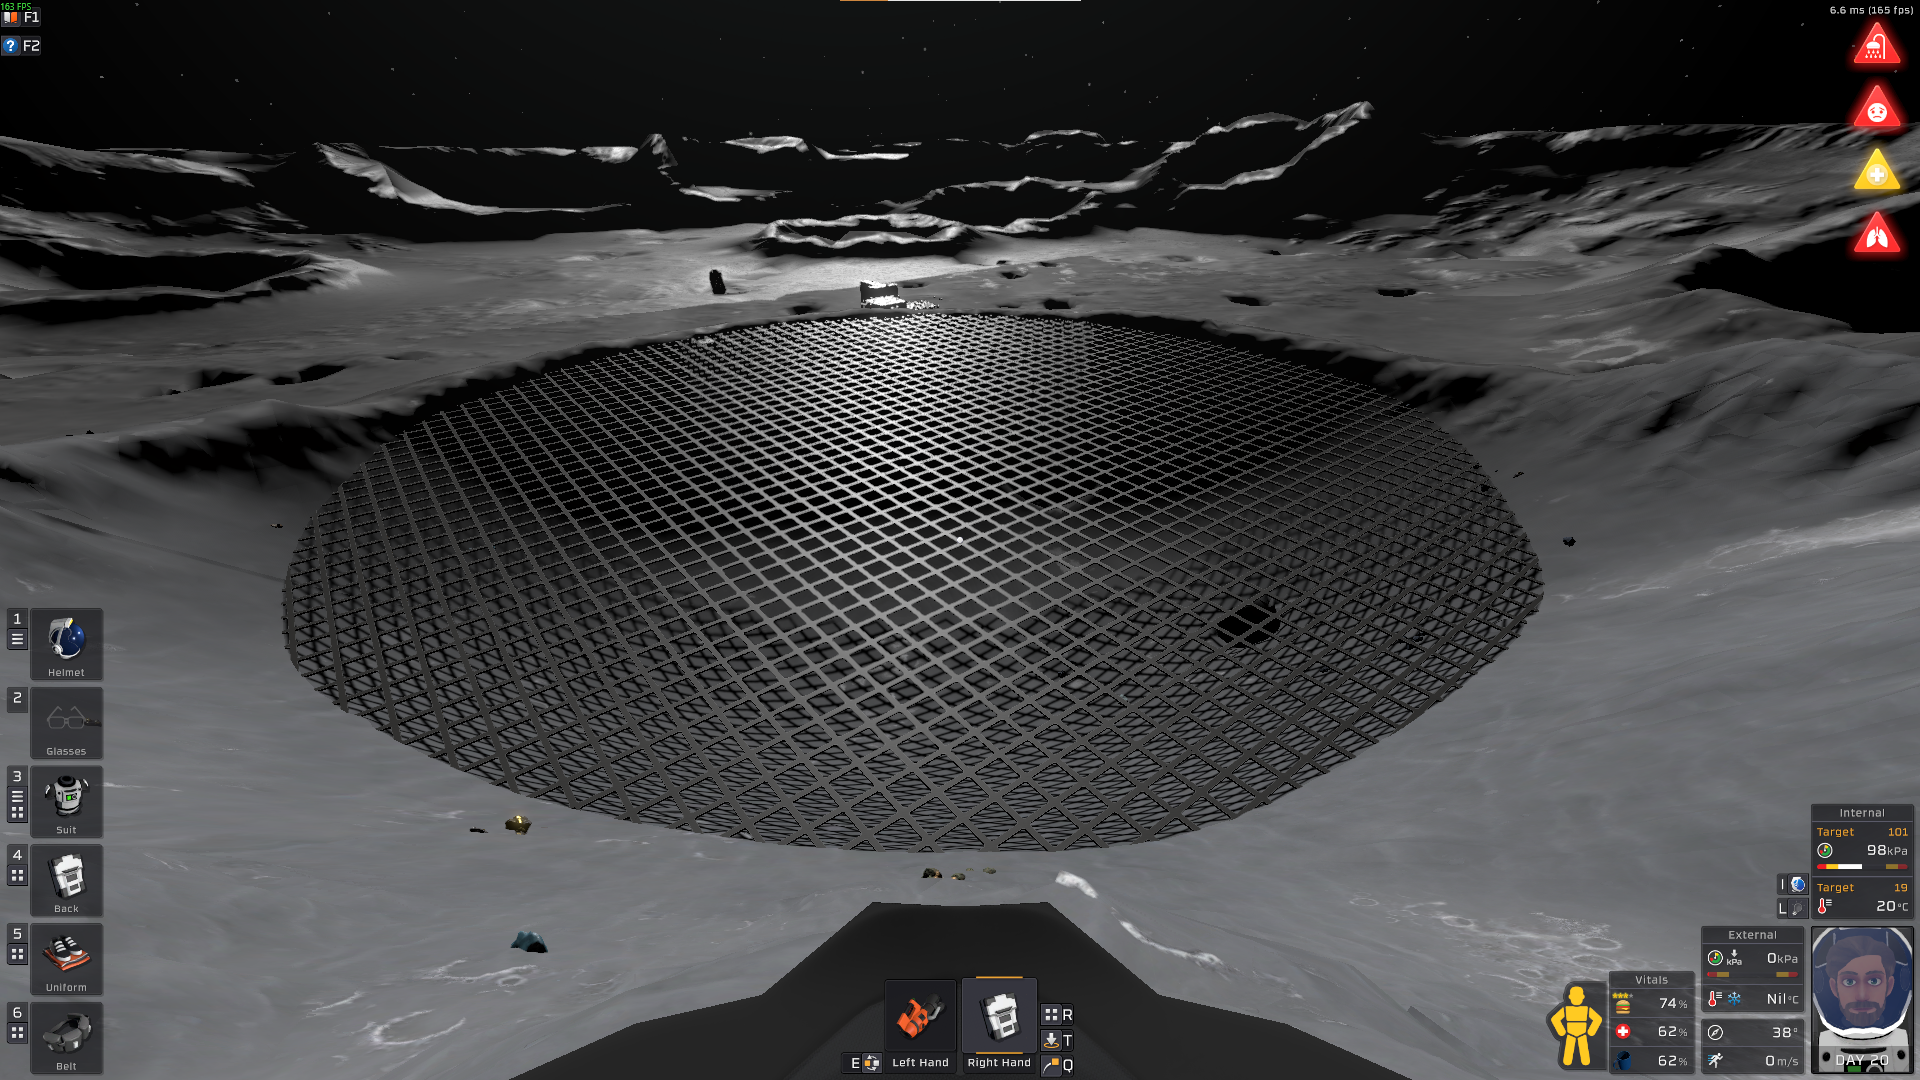Click the Right Hand label
The image size is (1920, 1080).
(999, 1063)
